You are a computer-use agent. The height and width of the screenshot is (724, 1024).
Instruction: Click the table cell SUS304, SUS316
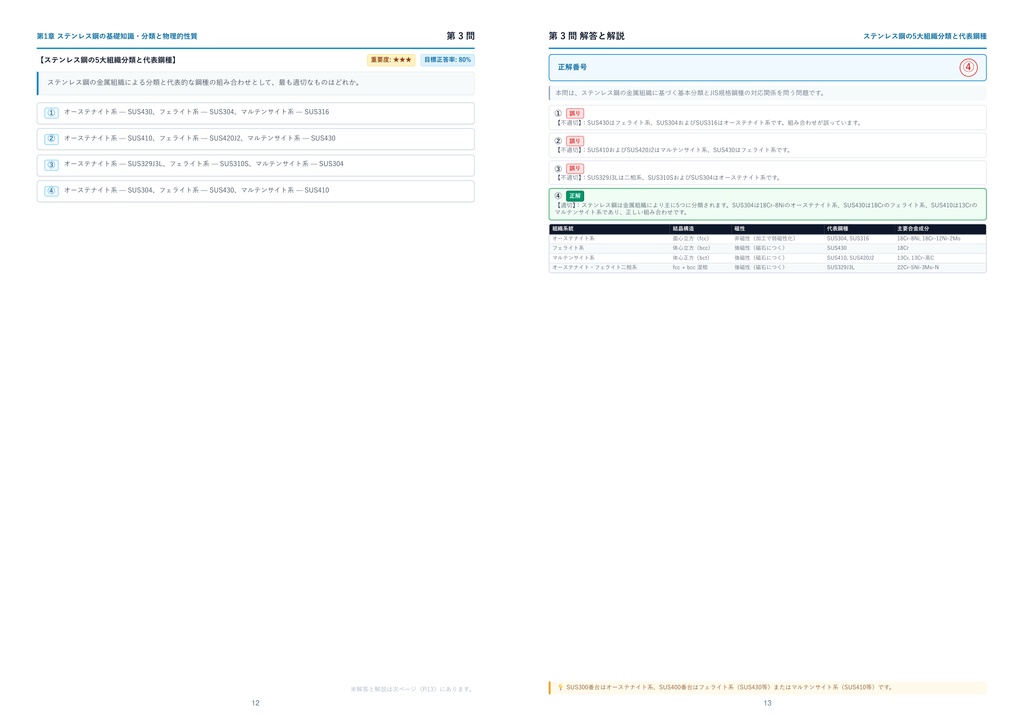coord(848,239)
